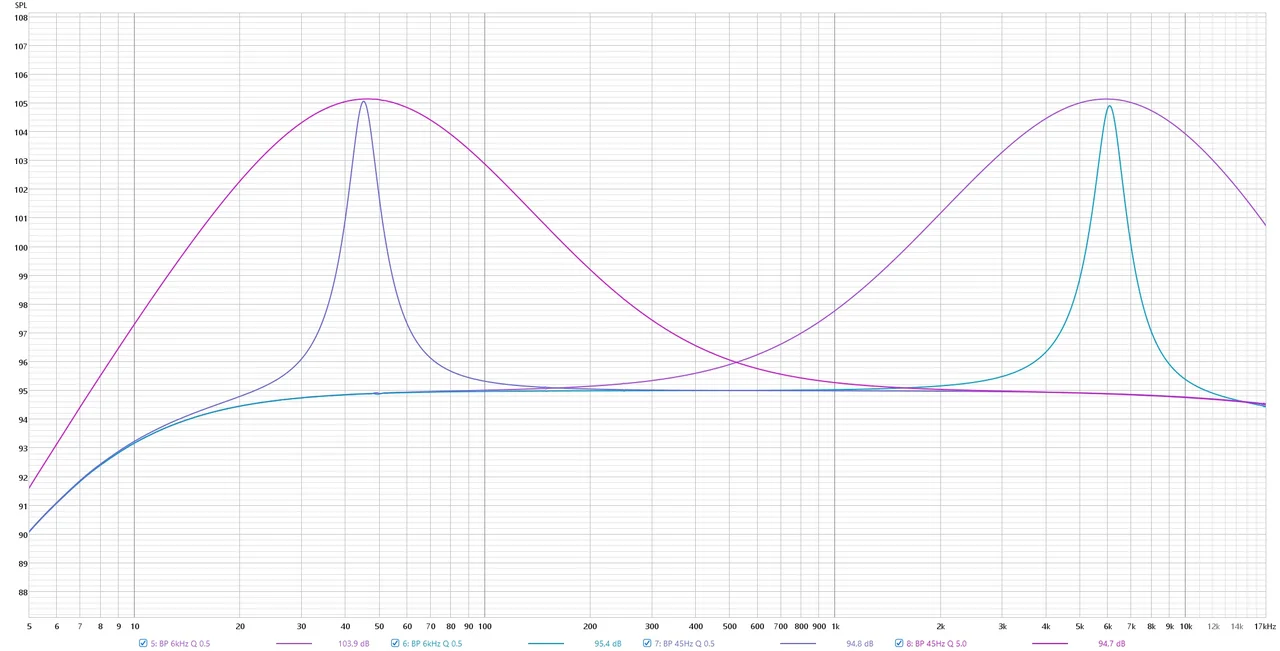Select the 94.8 dB readout in legend
The height and width of the screenshot is (651, 1280).
click(859, 644)
